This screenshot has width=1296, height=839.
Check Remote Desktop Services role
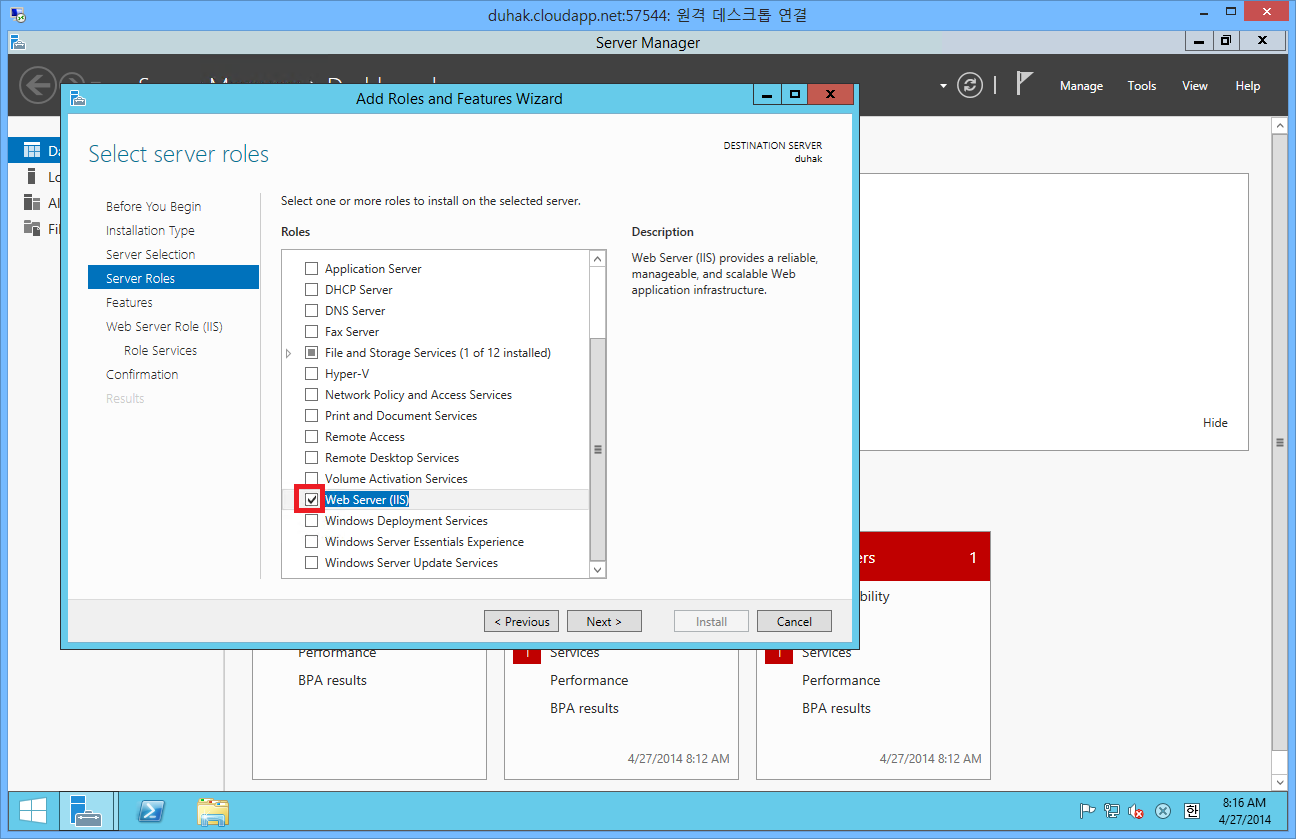click(x=312, y=458)
